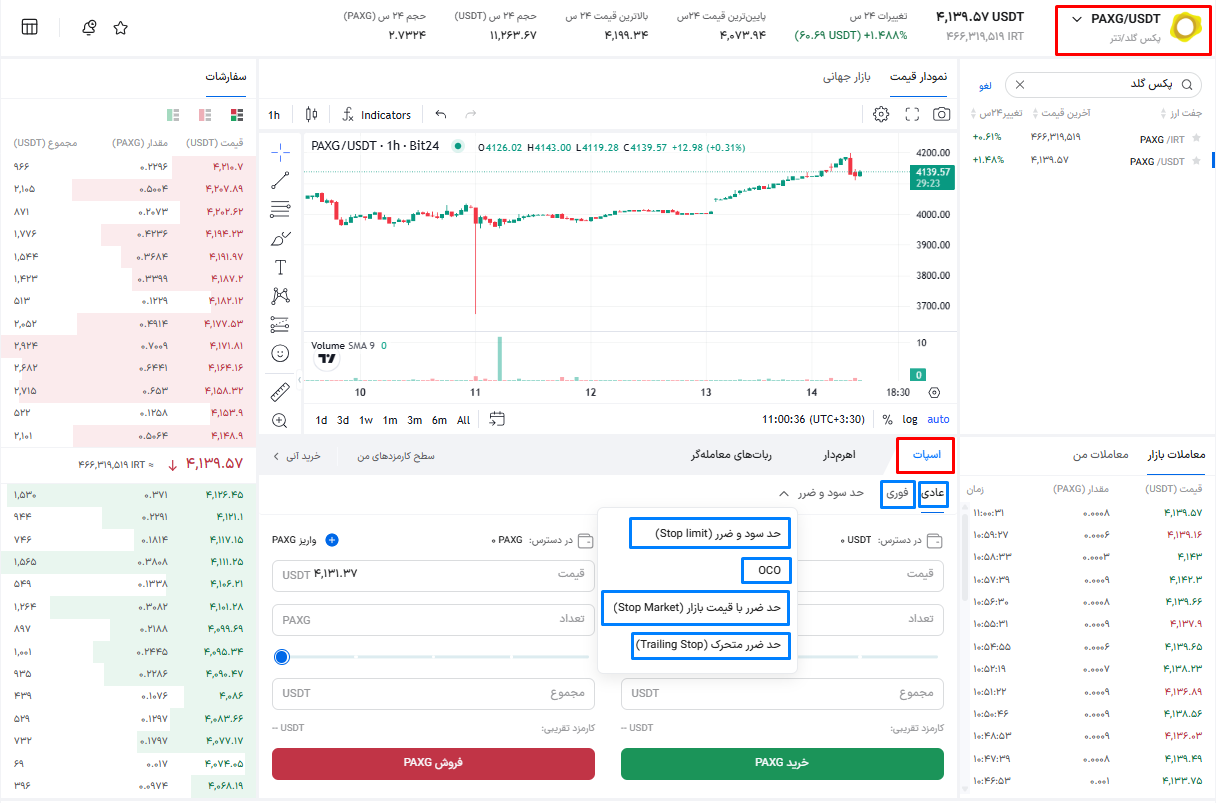Choose Stop Market from order type menu
The width and height of the screenshot is (1220, 803).
(697, 607)
